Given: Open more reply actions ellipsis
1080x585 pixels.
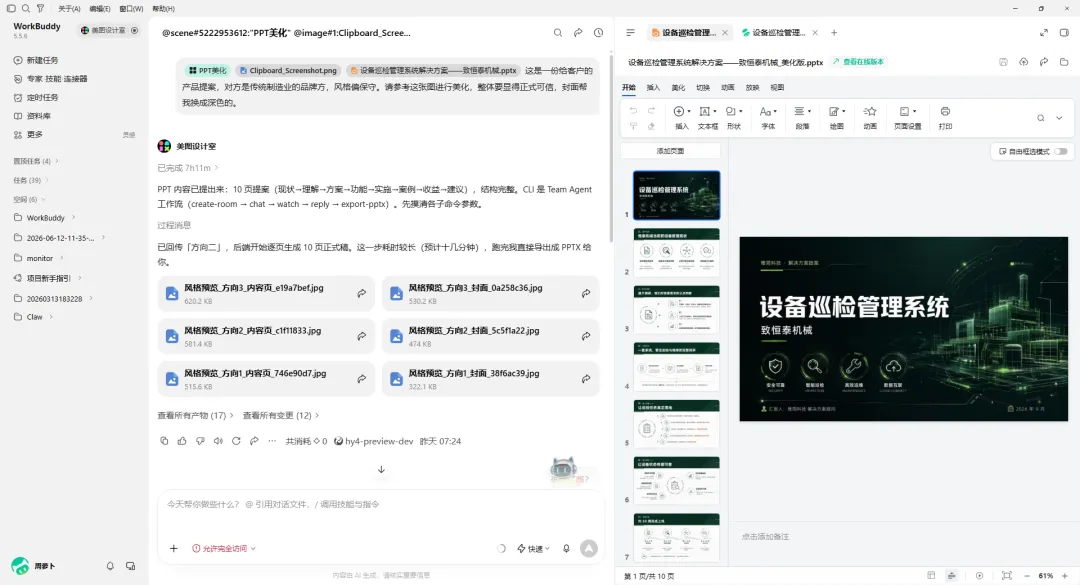Looking at the screenshot, I should pyautogui.click(x=272, y=441).
